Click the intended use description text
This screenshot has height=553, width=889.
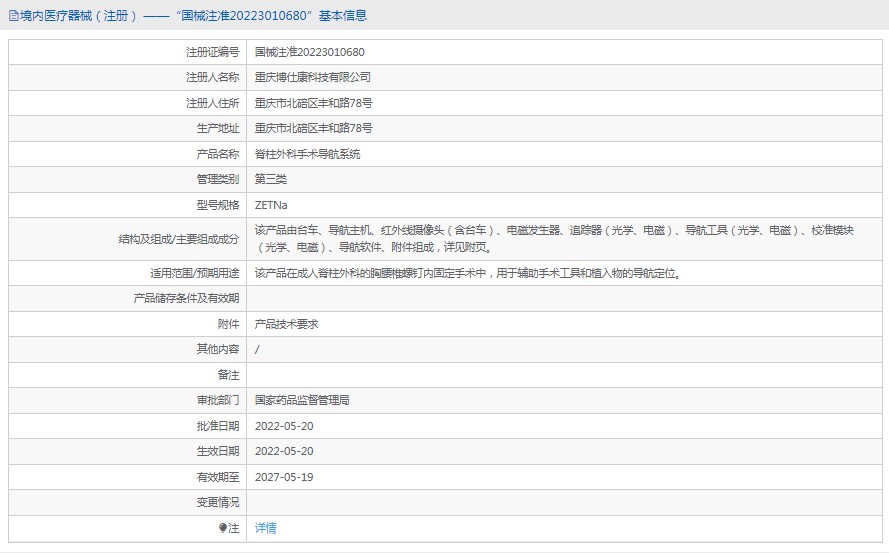click(468, 273)
